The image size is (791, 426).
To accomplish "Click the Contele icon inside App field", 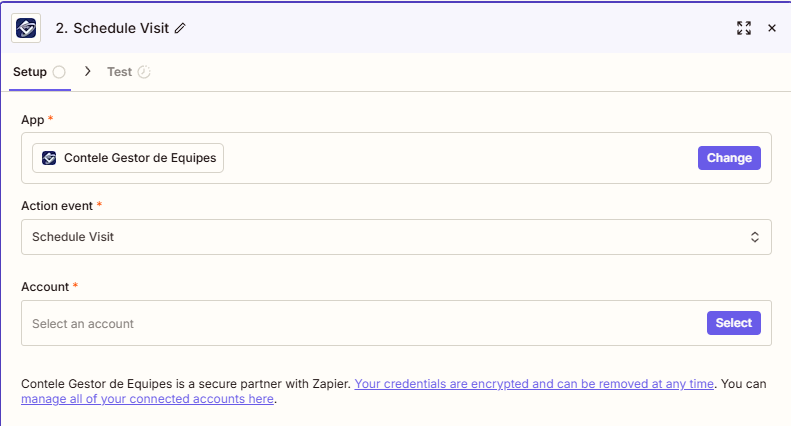I will (49, 158).
